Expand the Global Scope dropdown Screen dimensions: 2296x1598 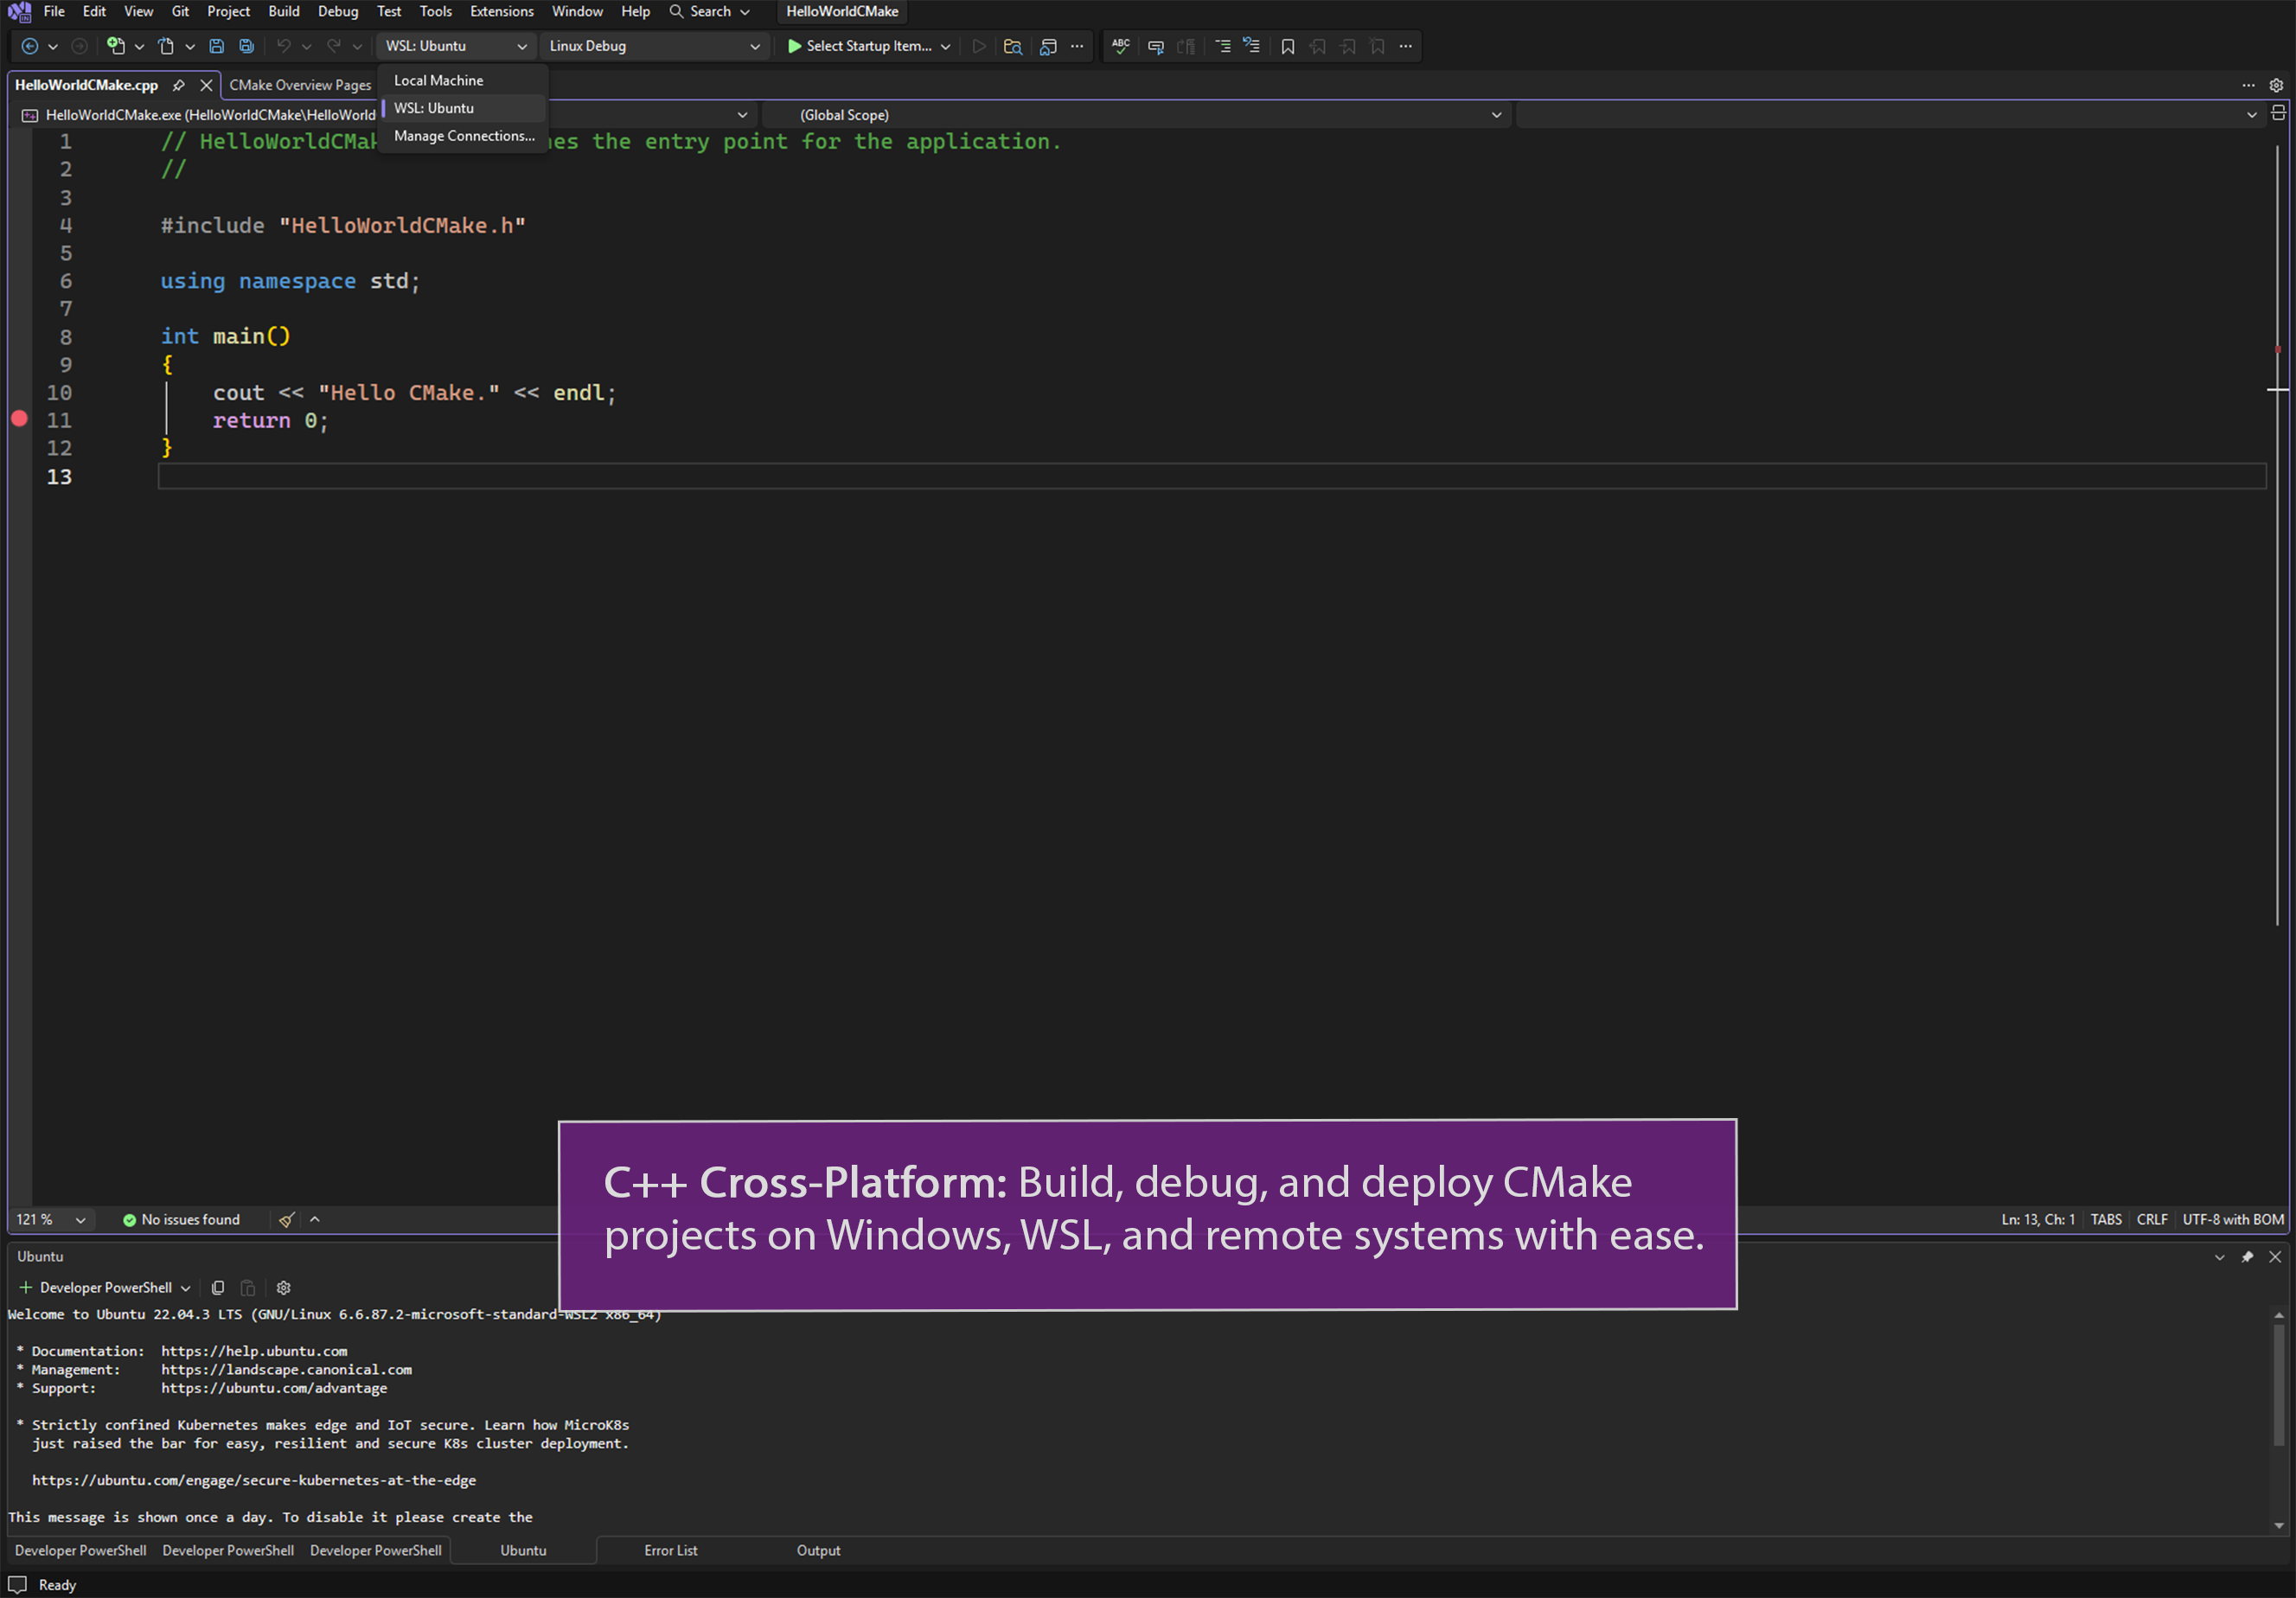tap(1497, 114)
